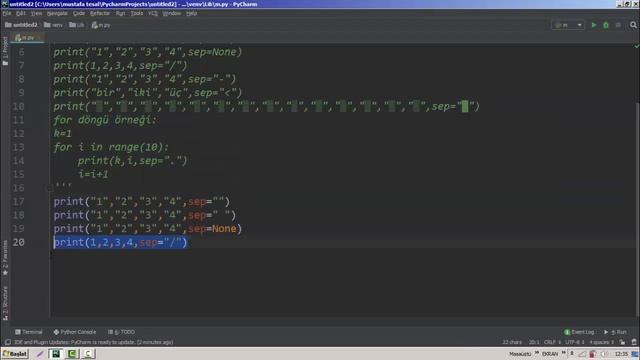Open the Edit menu
Screen dimensions: 640x360
point(20,13)
